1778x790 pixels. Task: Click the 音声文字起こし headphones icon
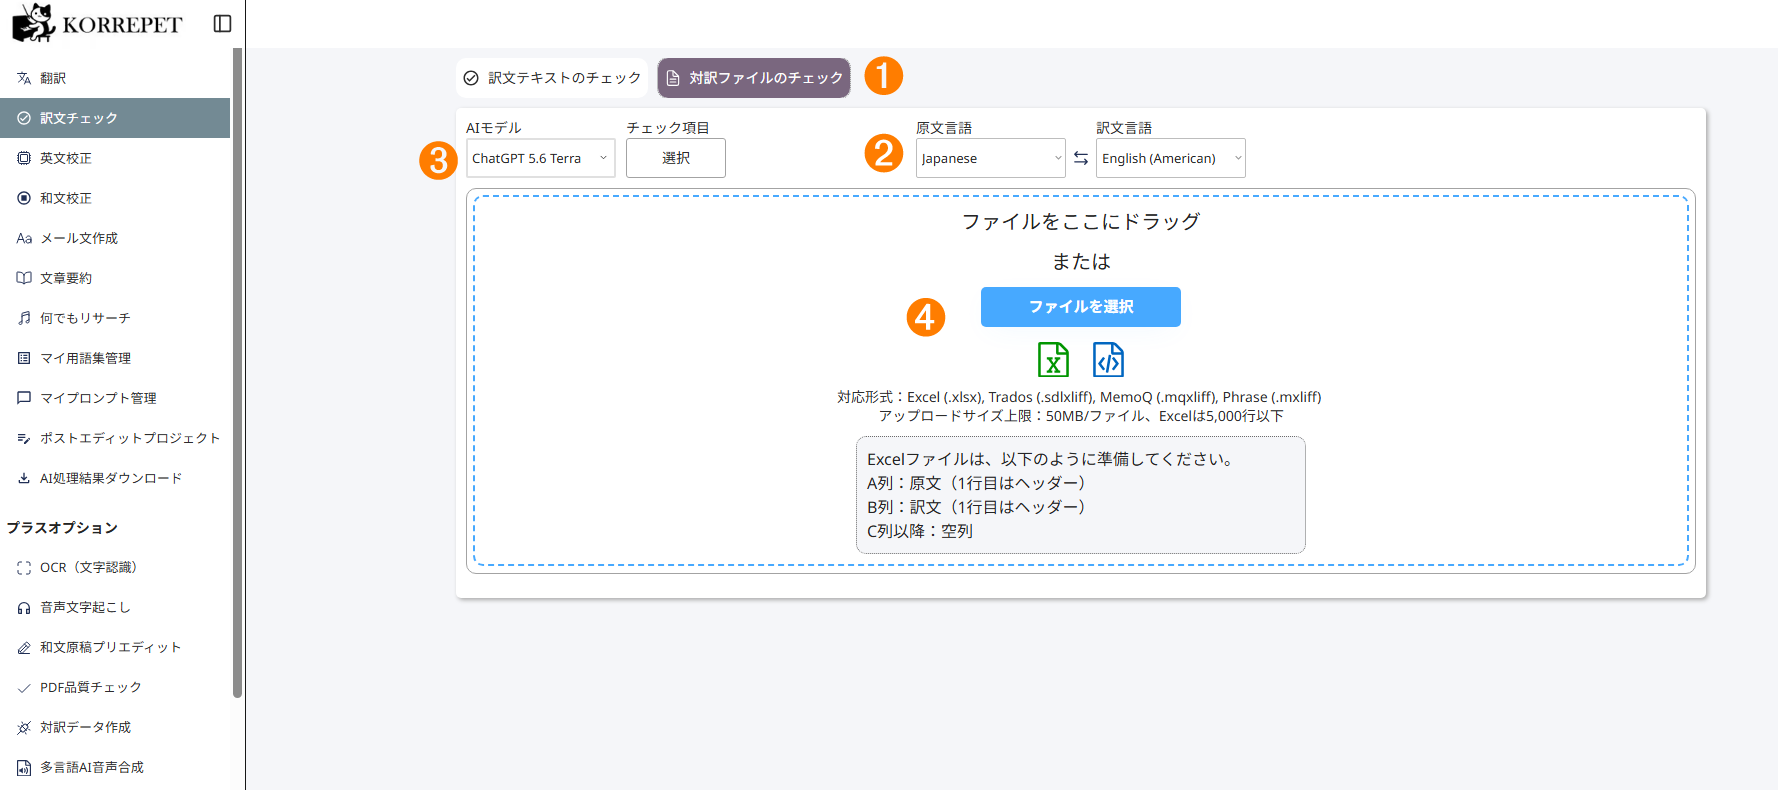(24, 607)
